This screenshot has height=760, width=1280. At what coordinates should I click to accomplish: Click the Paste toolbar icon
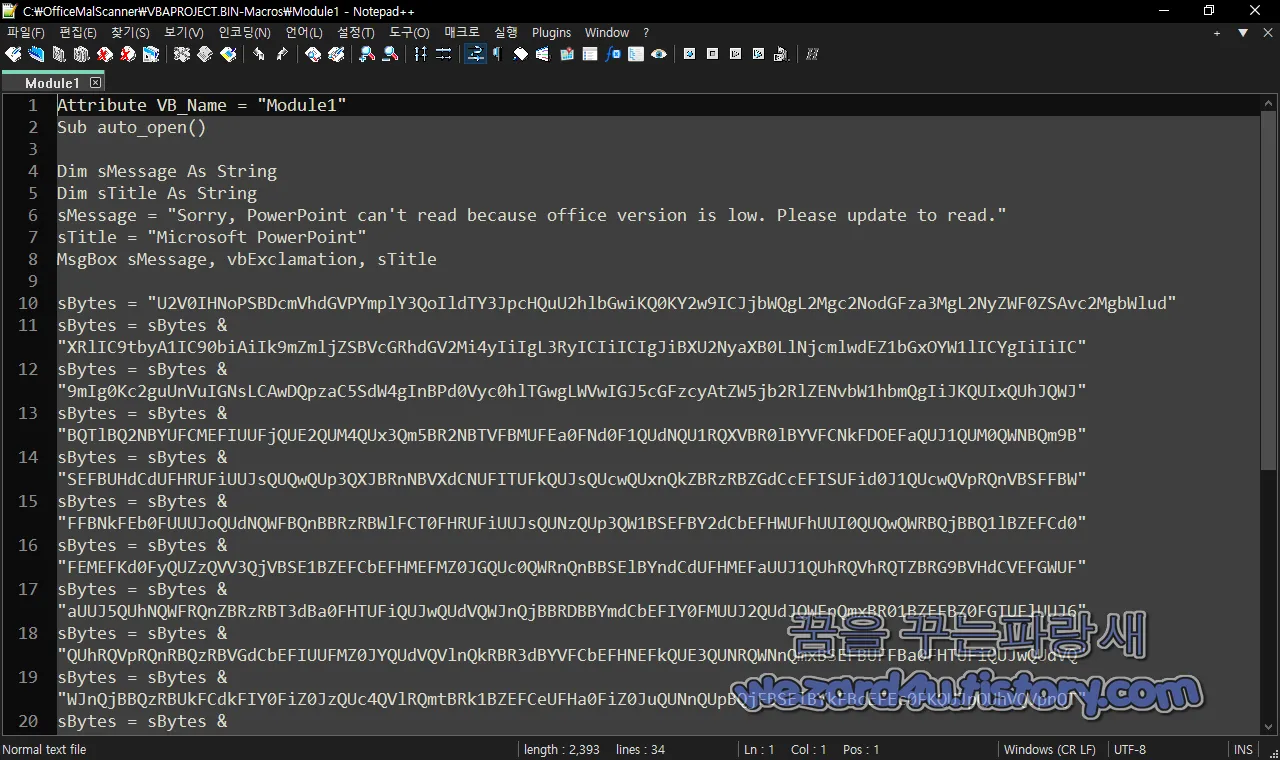click(x=228, y=54)
